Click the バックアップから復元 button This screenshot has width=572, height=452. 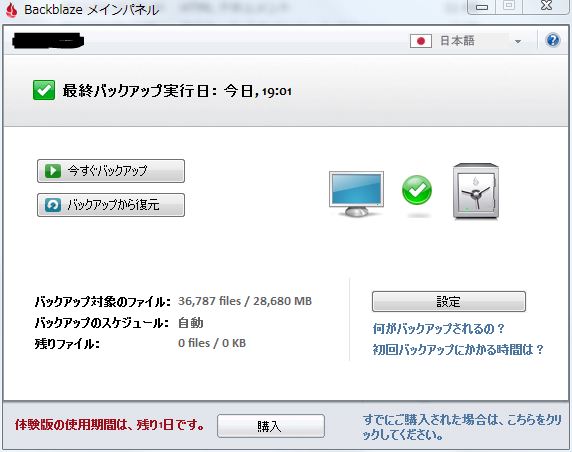[111, 205]
